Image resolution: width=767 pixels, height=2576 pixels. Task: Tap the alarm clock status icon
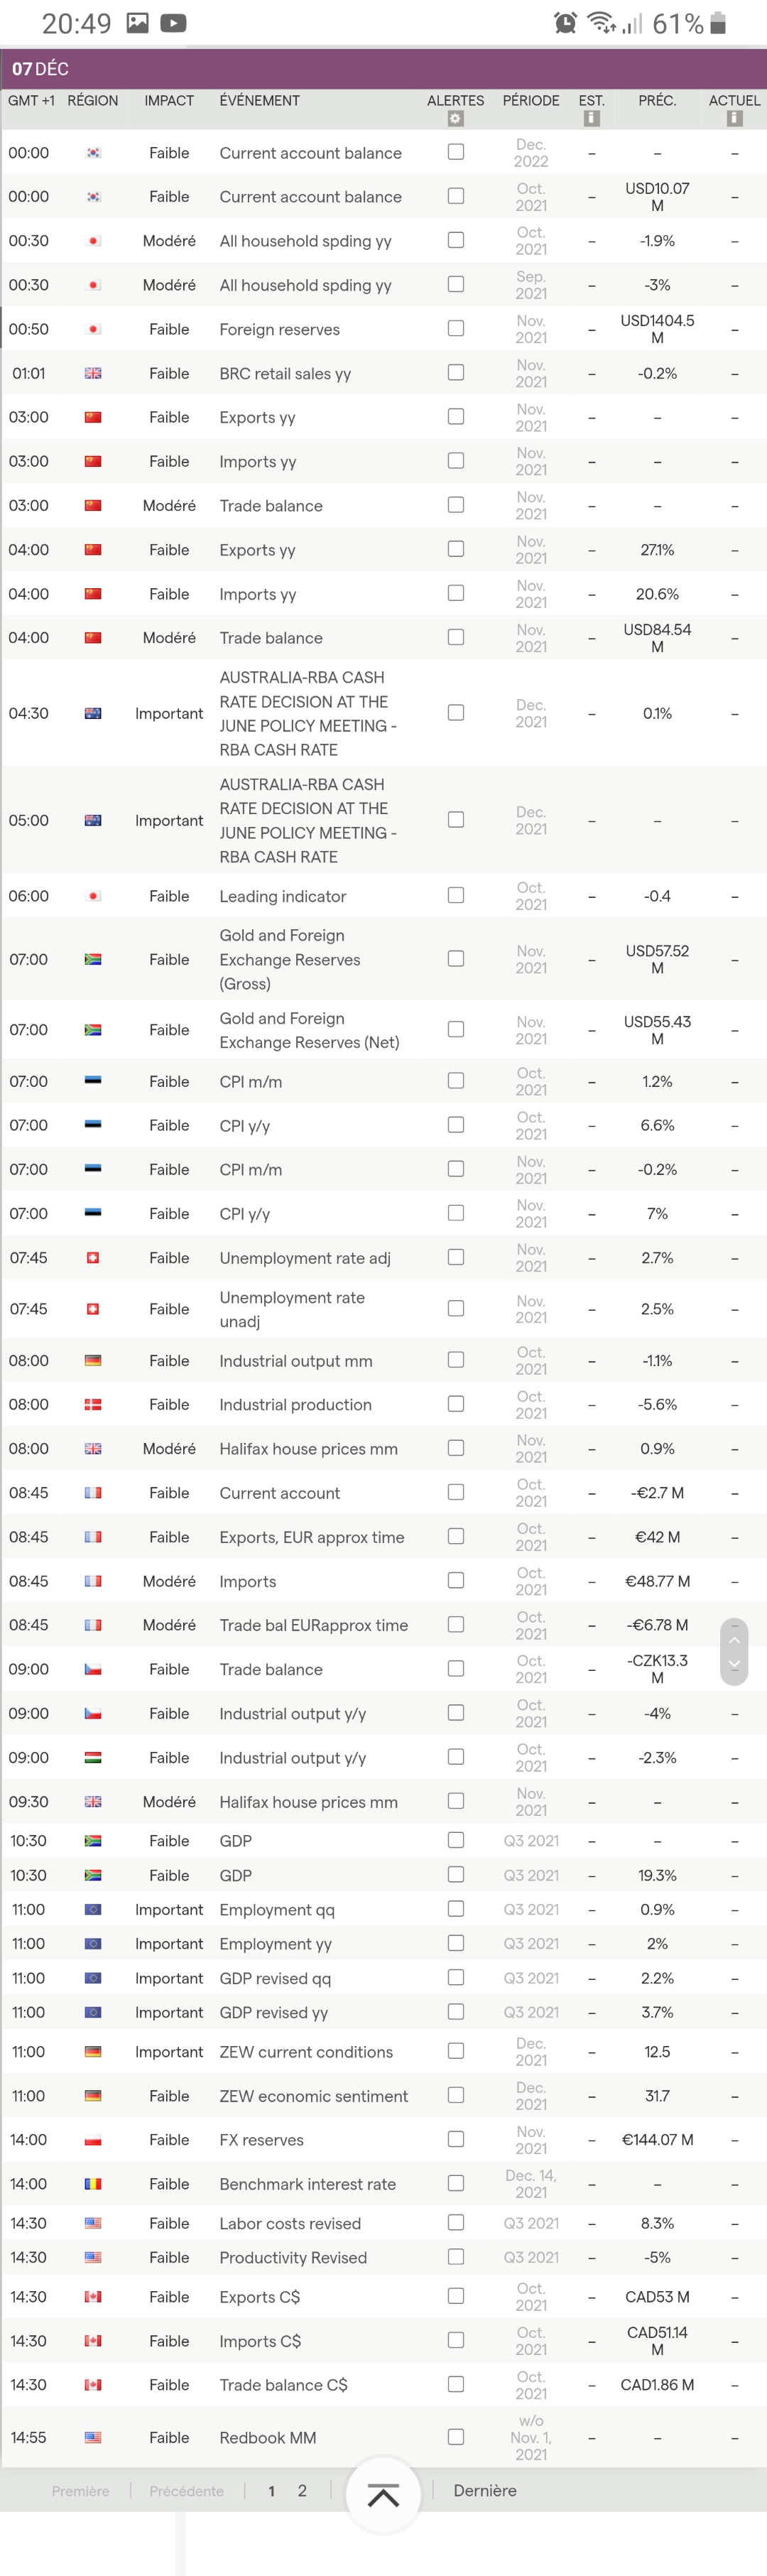(565, 23)
